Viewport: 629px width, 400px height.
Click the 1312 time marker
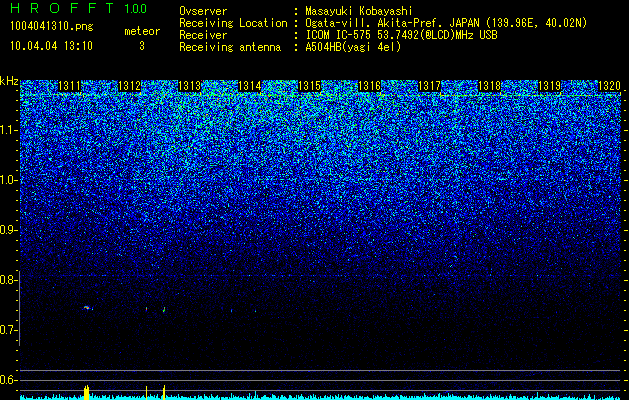(x=129, y=86)
